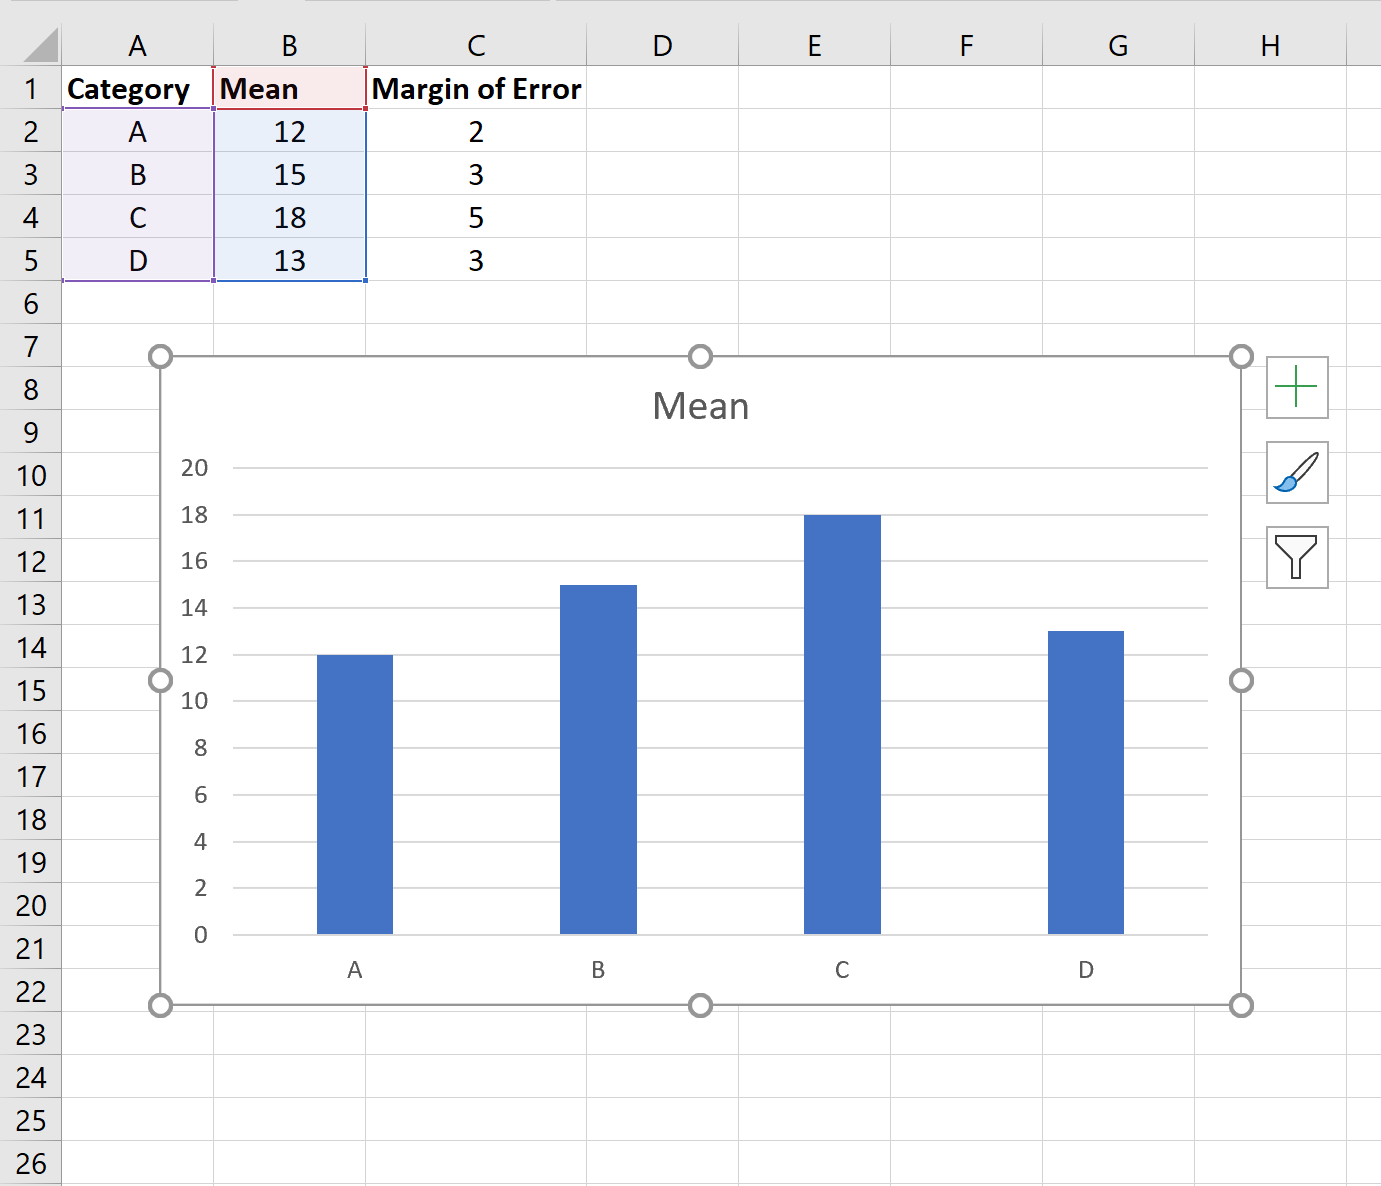Open the Chart Filters funnel icon

tap(1297, 558)
